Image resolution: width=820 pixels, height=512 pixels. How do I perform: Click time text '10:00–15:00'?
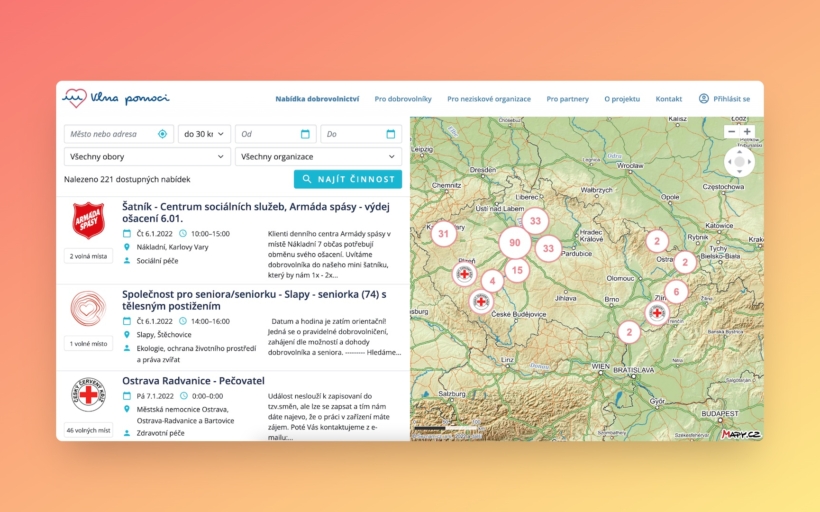pos(210,234)
